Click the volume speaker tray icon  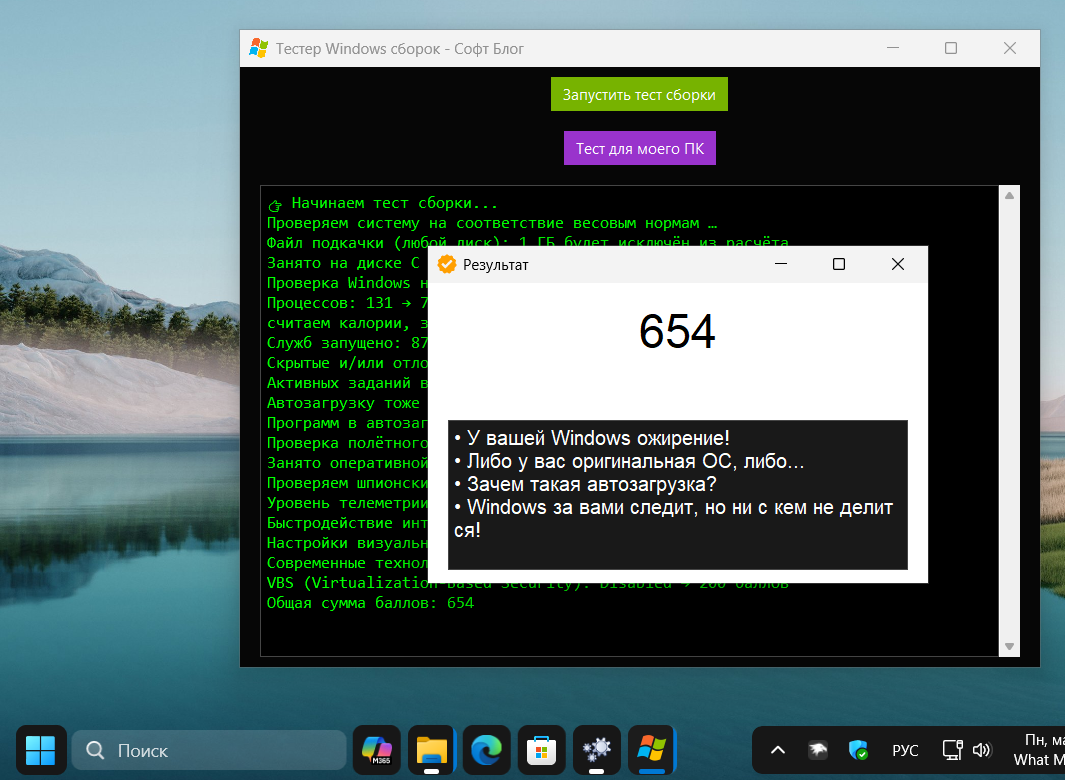click(x=981, y=750)
